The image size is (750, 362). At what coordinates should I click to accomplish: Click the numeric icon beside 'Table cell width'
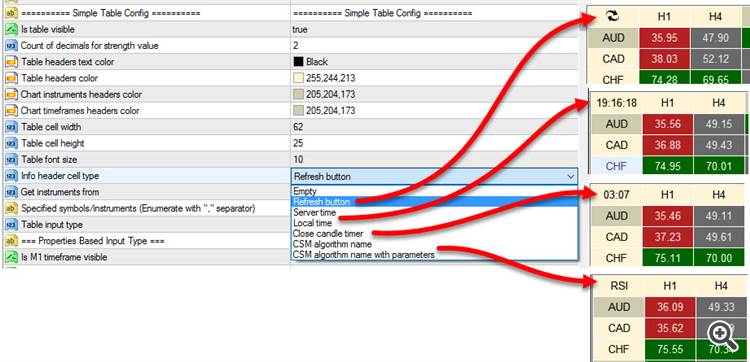(11, 127)
